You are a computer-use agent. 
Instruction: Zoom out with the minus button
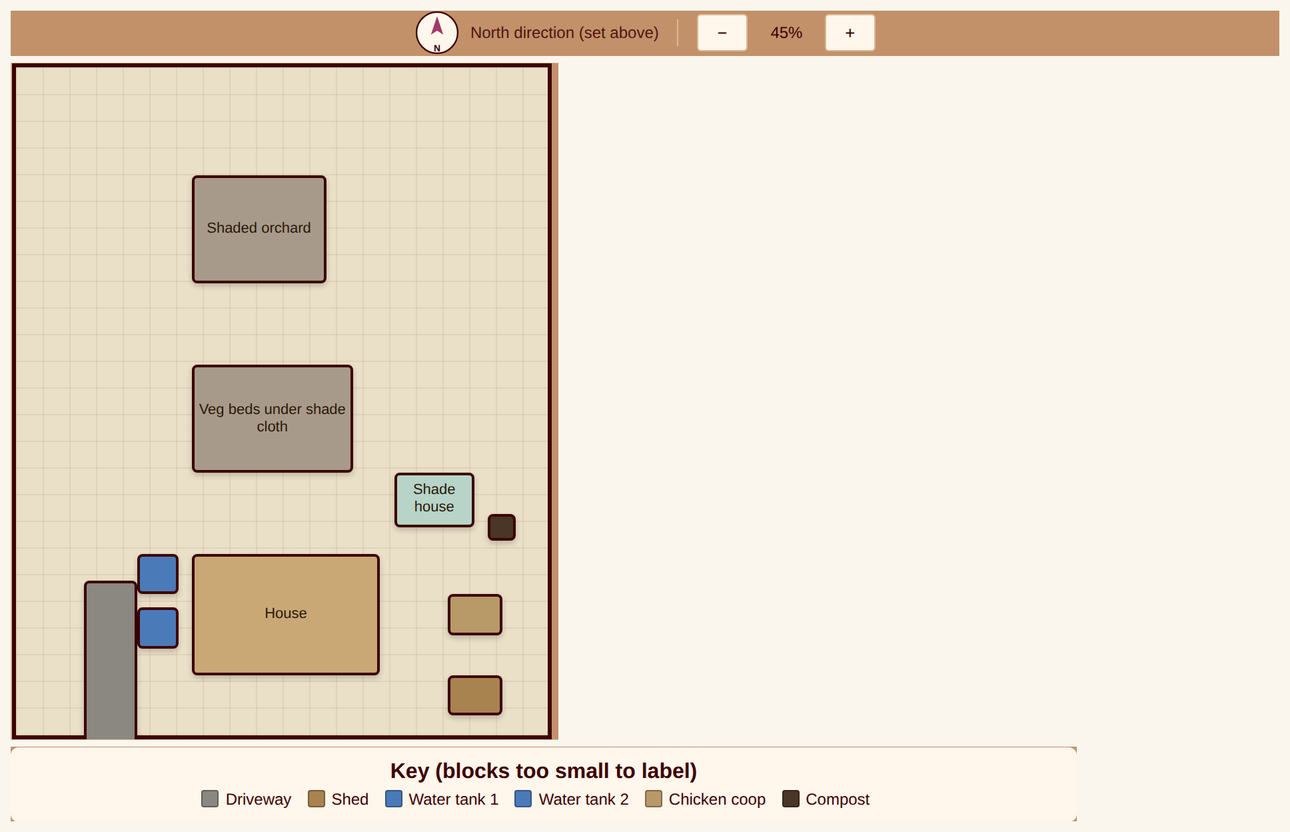click(x=722, y=33)
